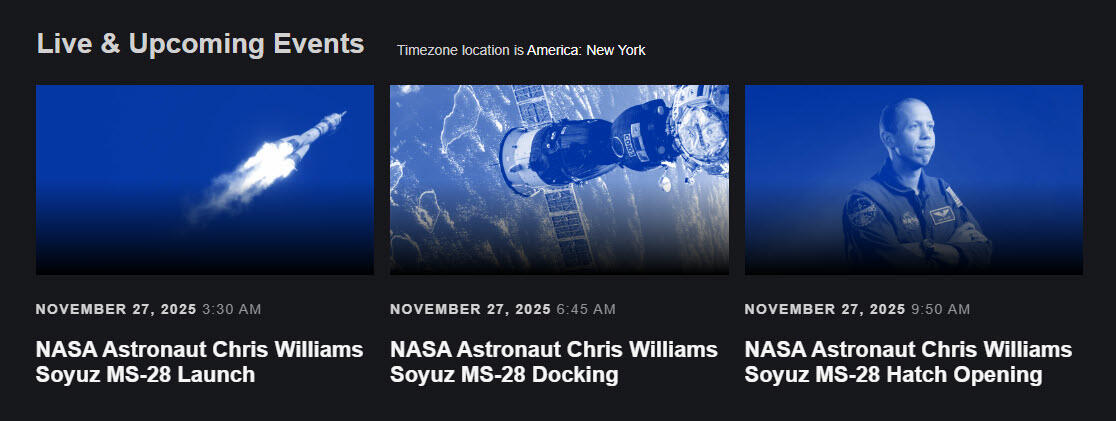Click the "Timezone location is" label text

460,50
